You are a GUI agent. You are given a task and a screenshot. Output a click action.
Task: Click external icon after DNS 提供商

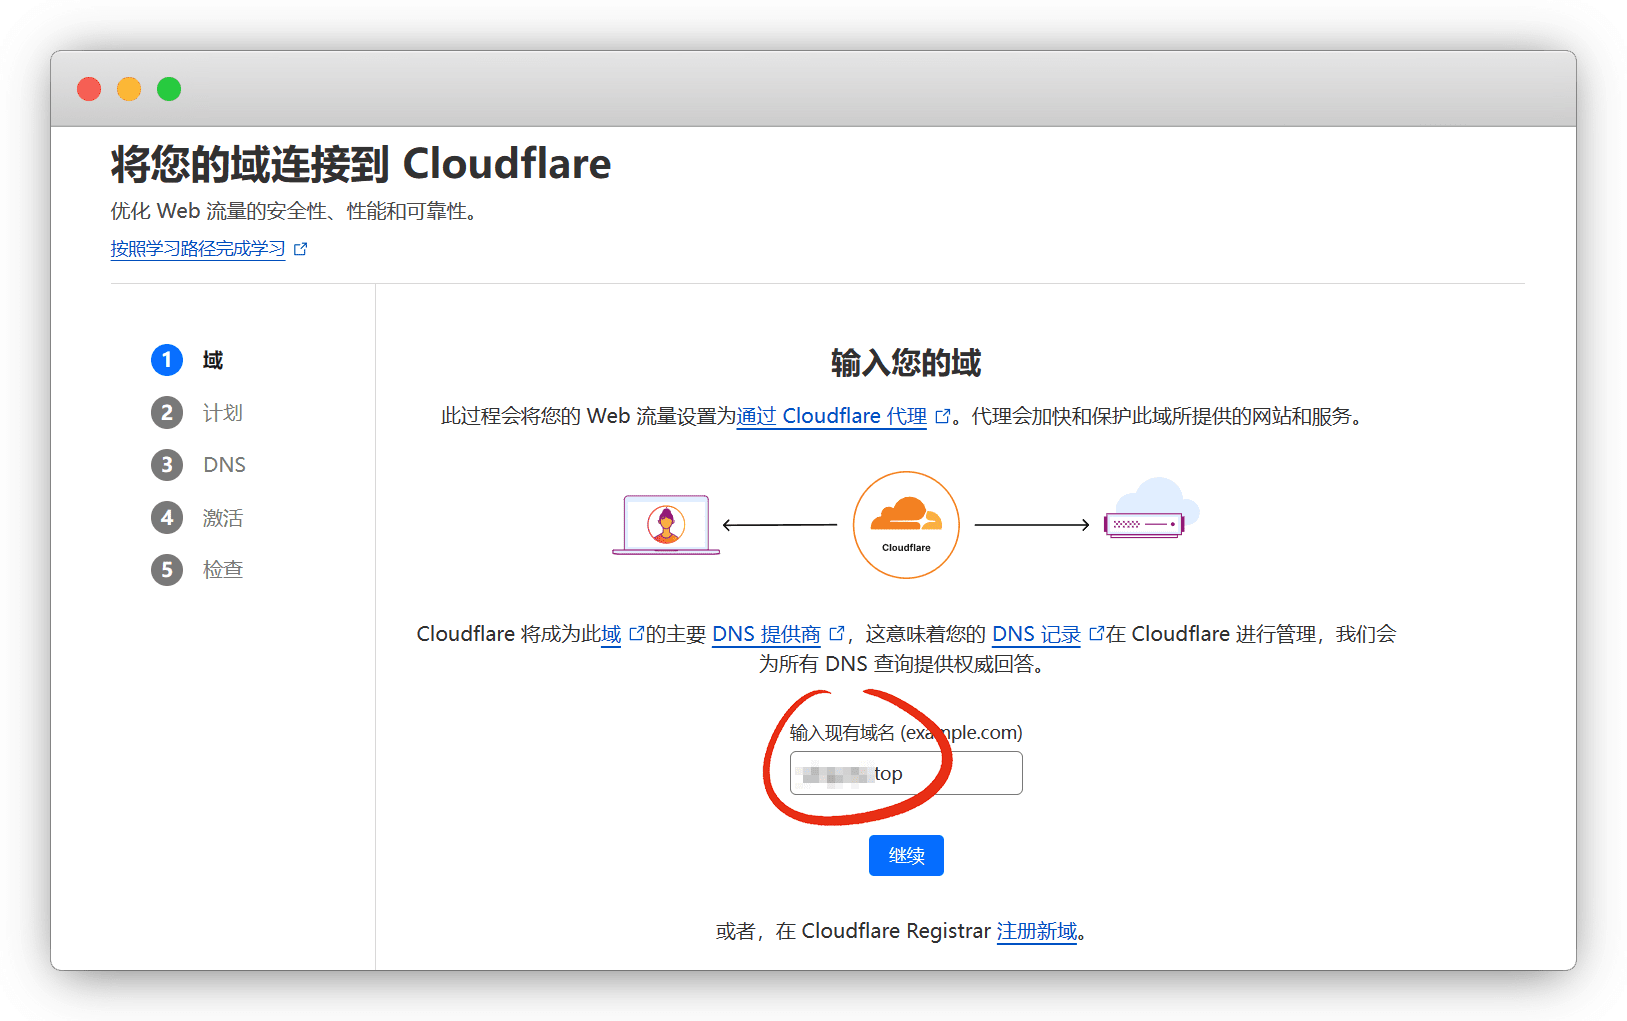pos(837,633)
